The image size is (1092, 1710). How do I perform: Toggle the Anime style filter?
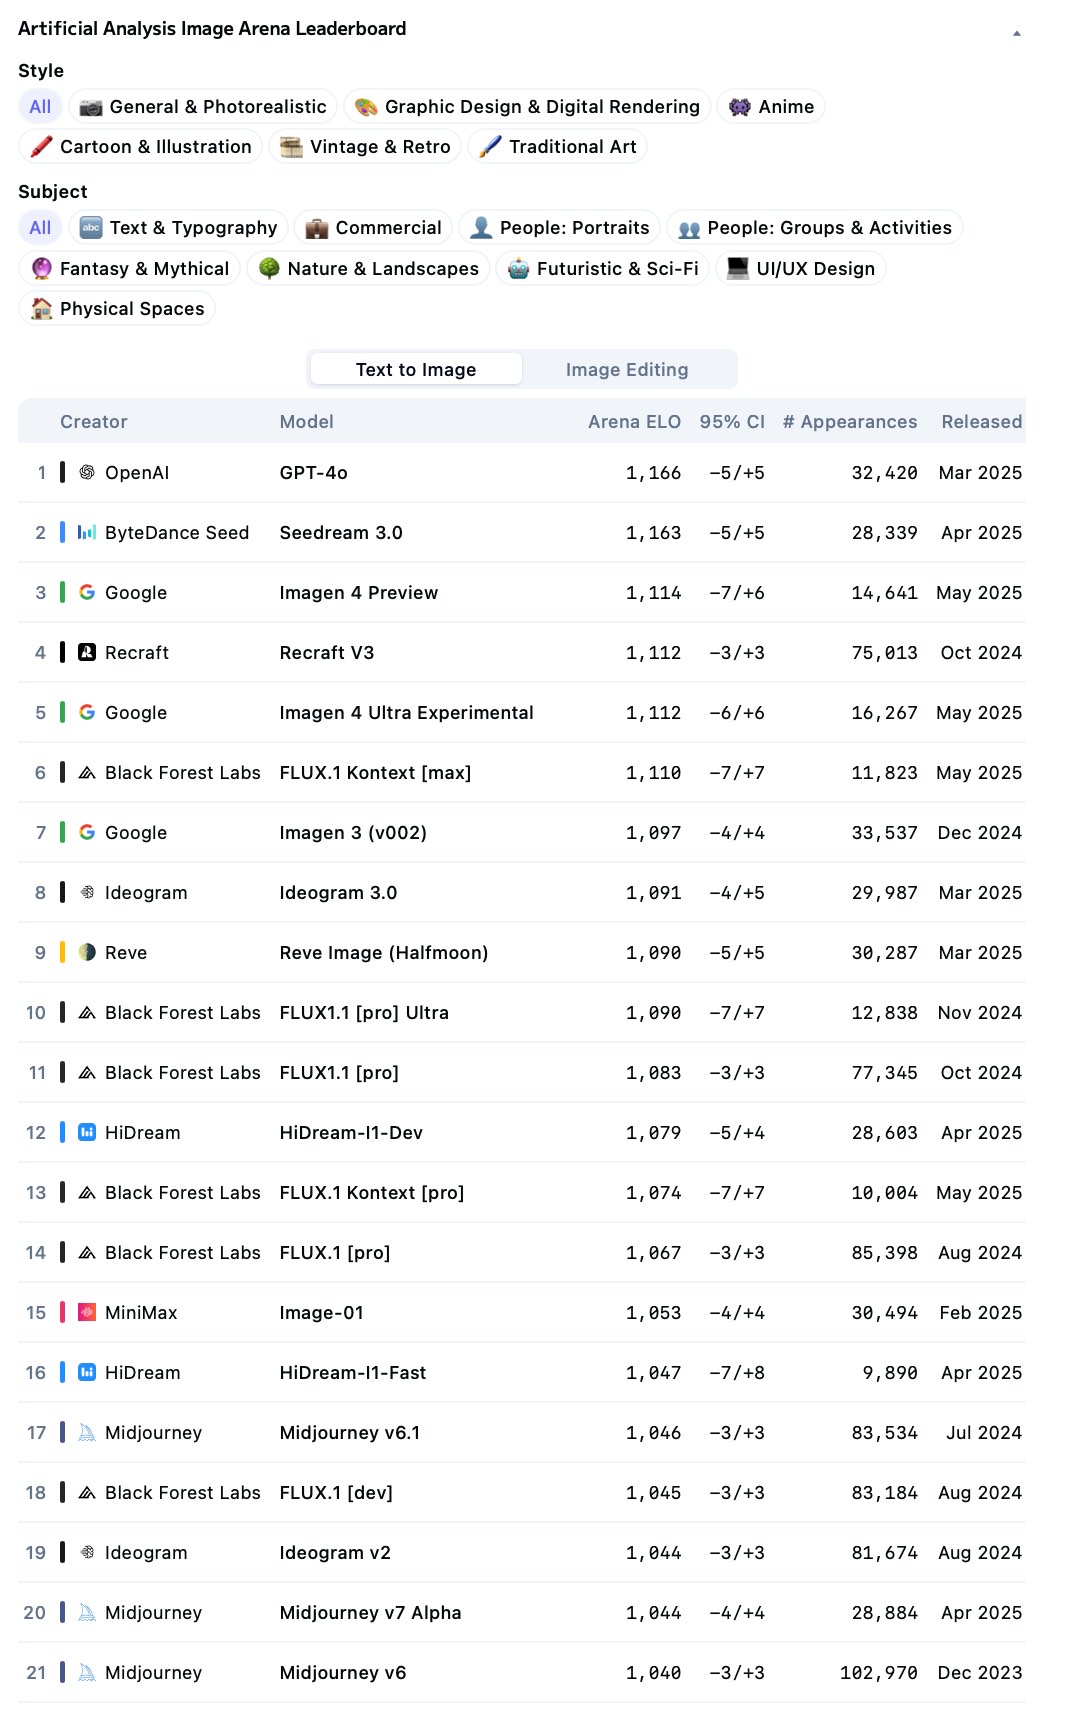tap(771, 107)
